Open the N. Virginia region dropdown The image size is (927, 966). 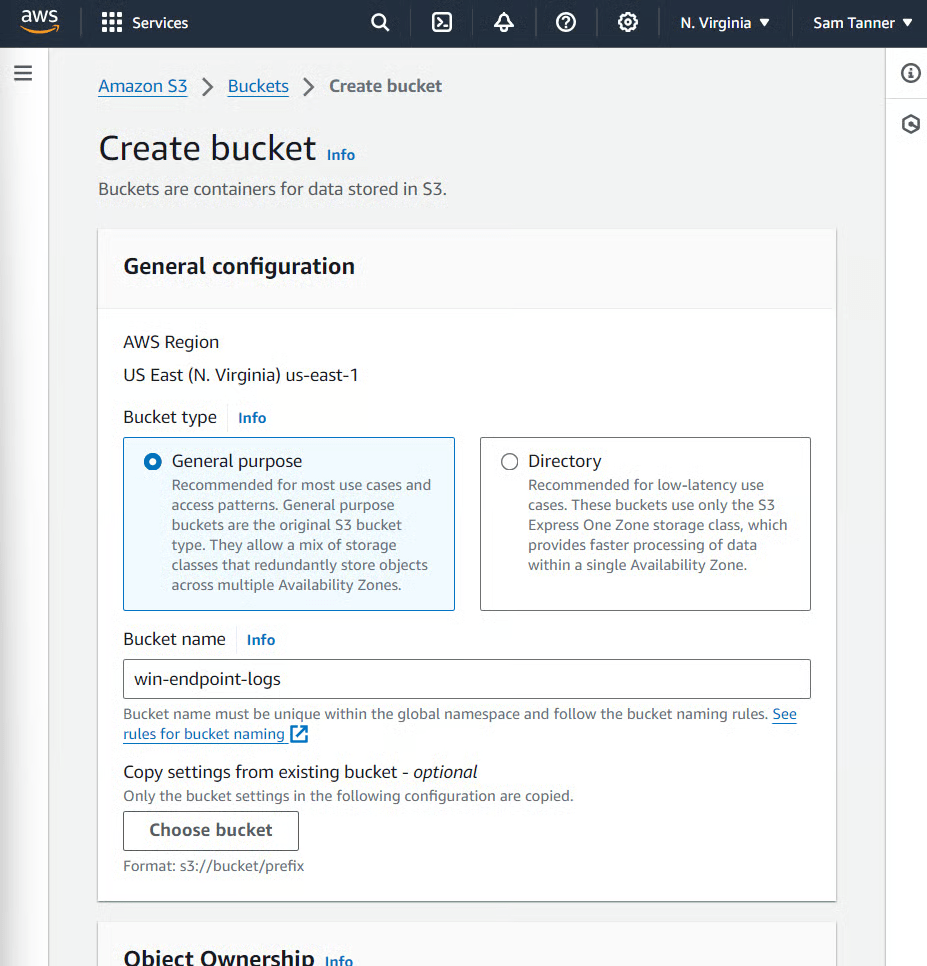click(725, 23)
